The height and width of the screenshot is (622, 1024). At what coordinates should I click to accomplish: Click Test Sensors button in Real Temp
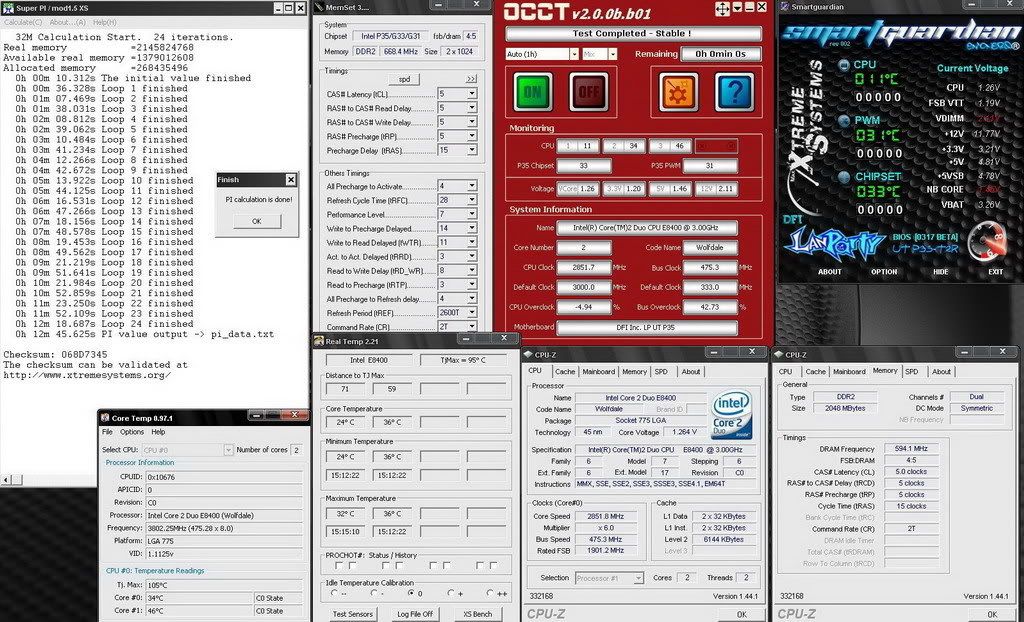353,614
